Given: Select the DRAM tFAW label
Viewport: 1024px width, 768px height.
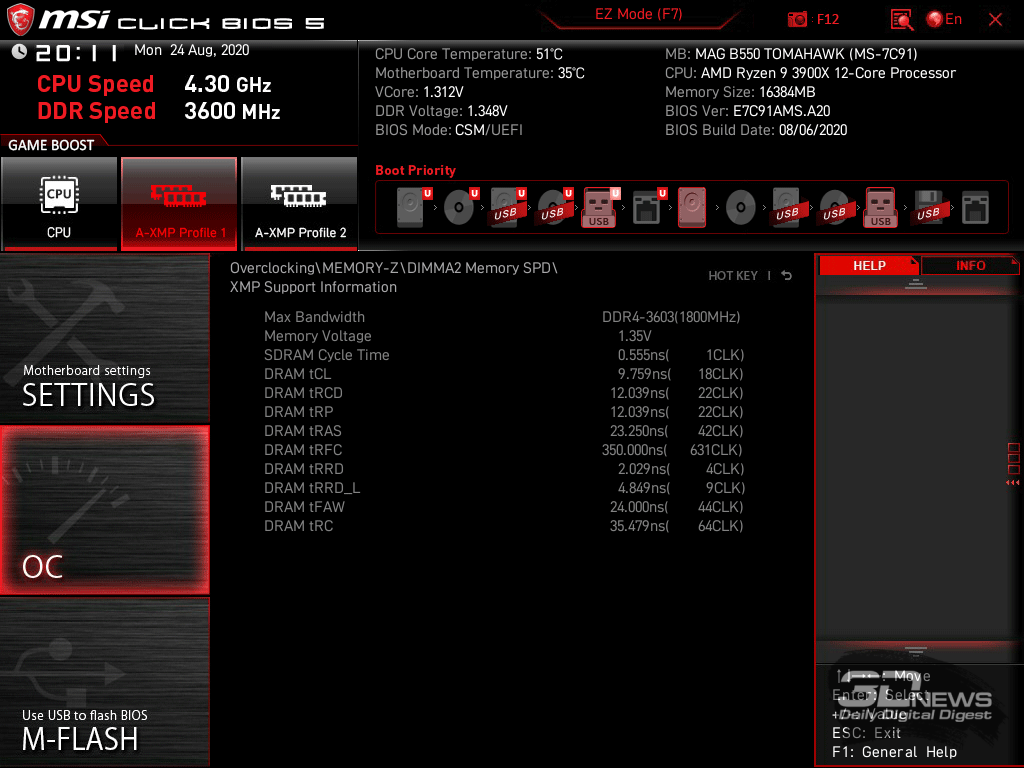Looking at the screenshot, I should pos(304,506).
